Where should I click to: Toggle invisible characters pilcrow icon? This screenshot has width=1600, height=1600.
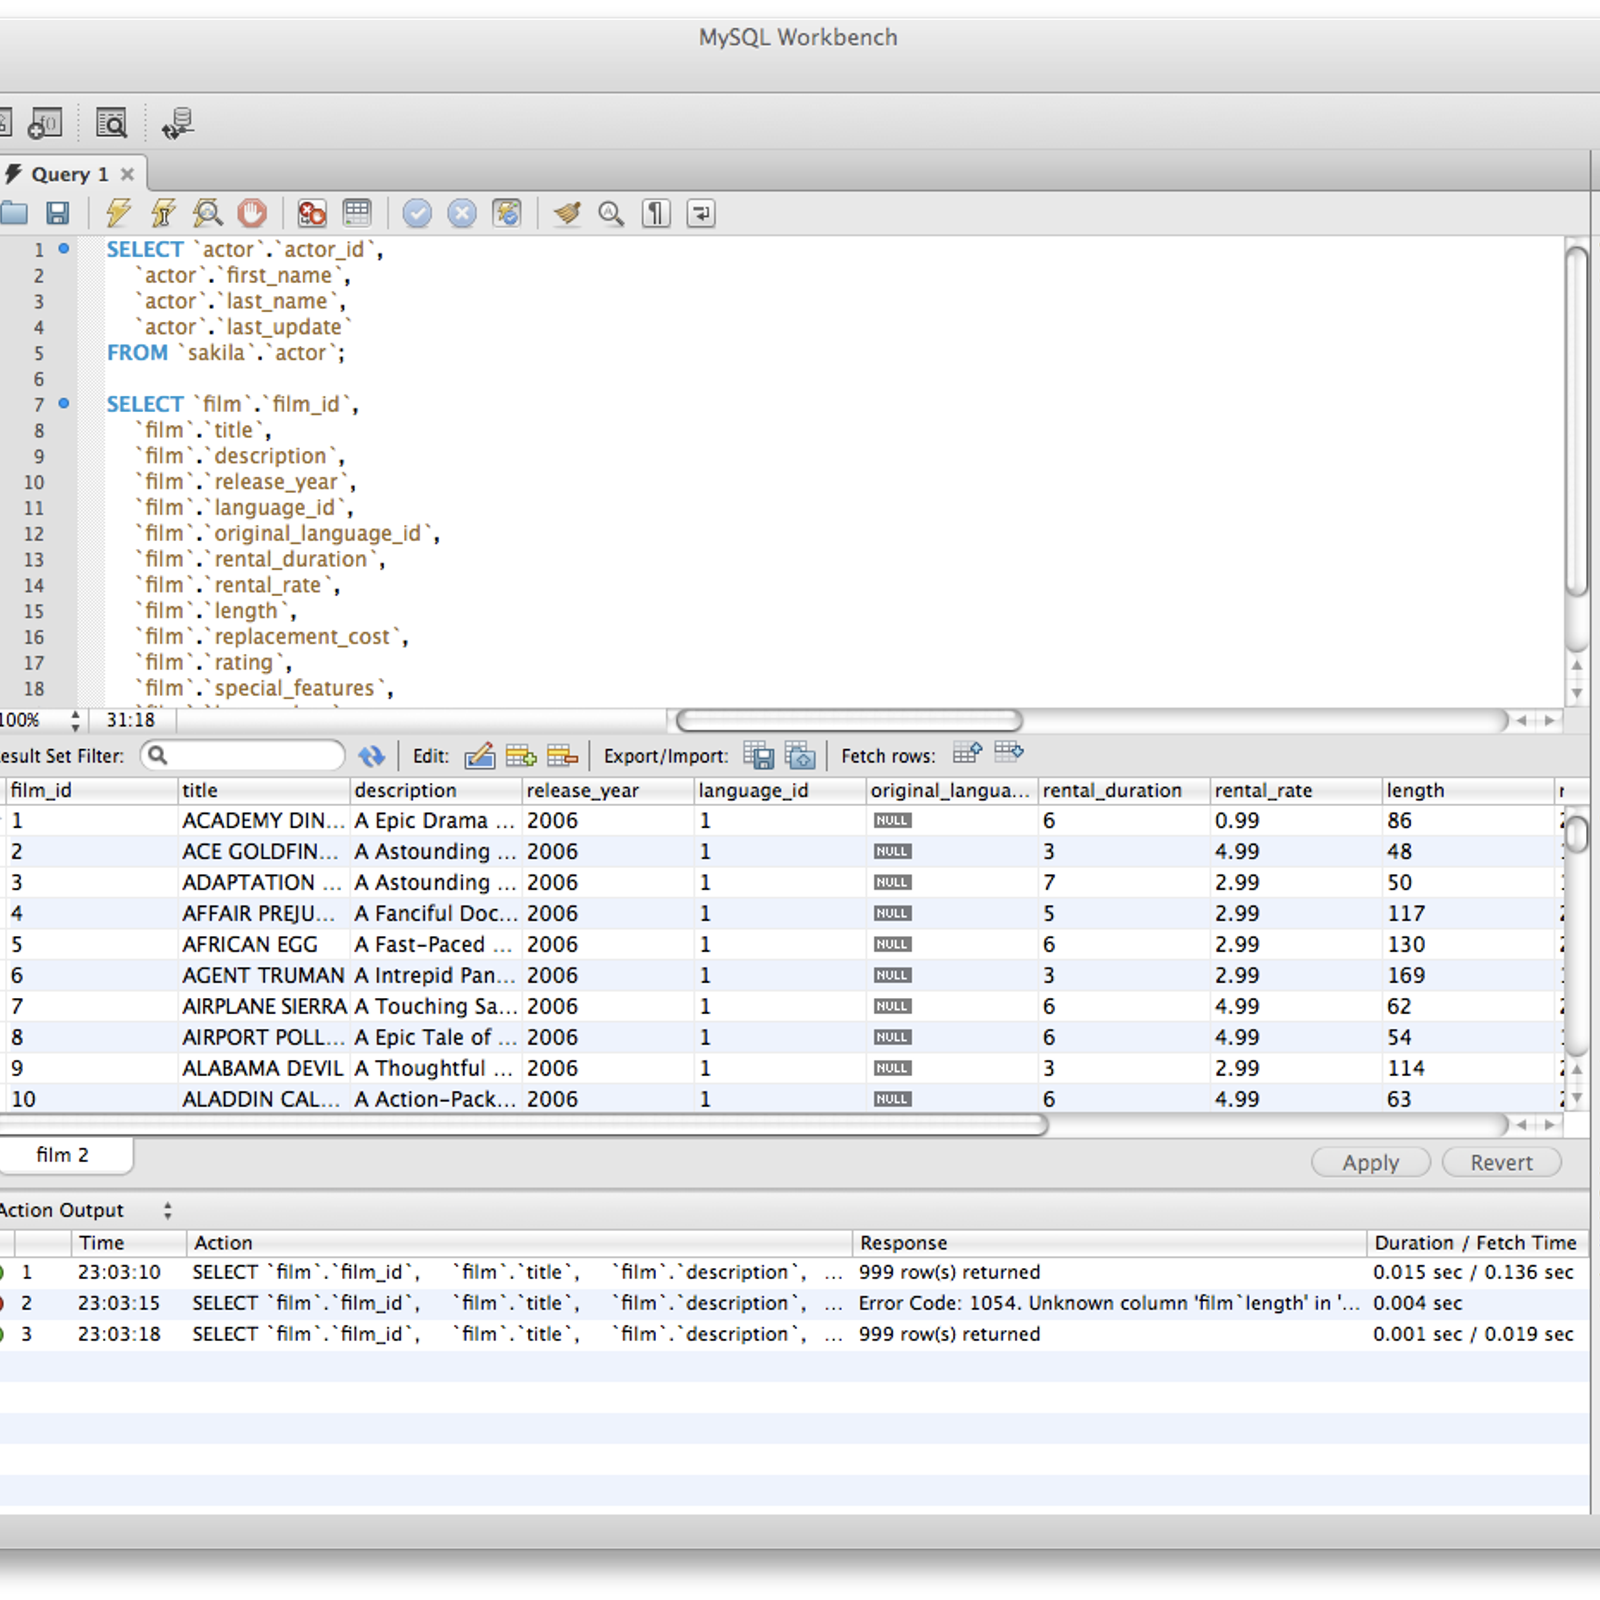[656, 213]
